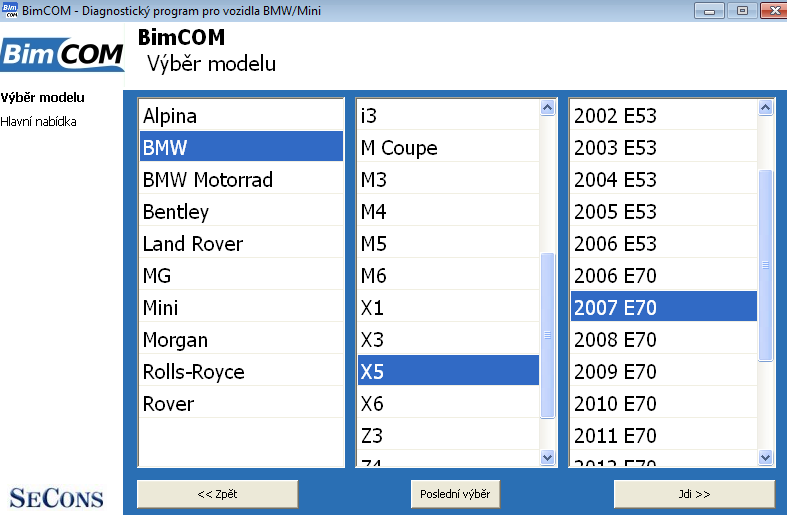This screenshot has width=787, height=515.
Task: Close the BimCOM window
Action: click(x=774, y=11)
